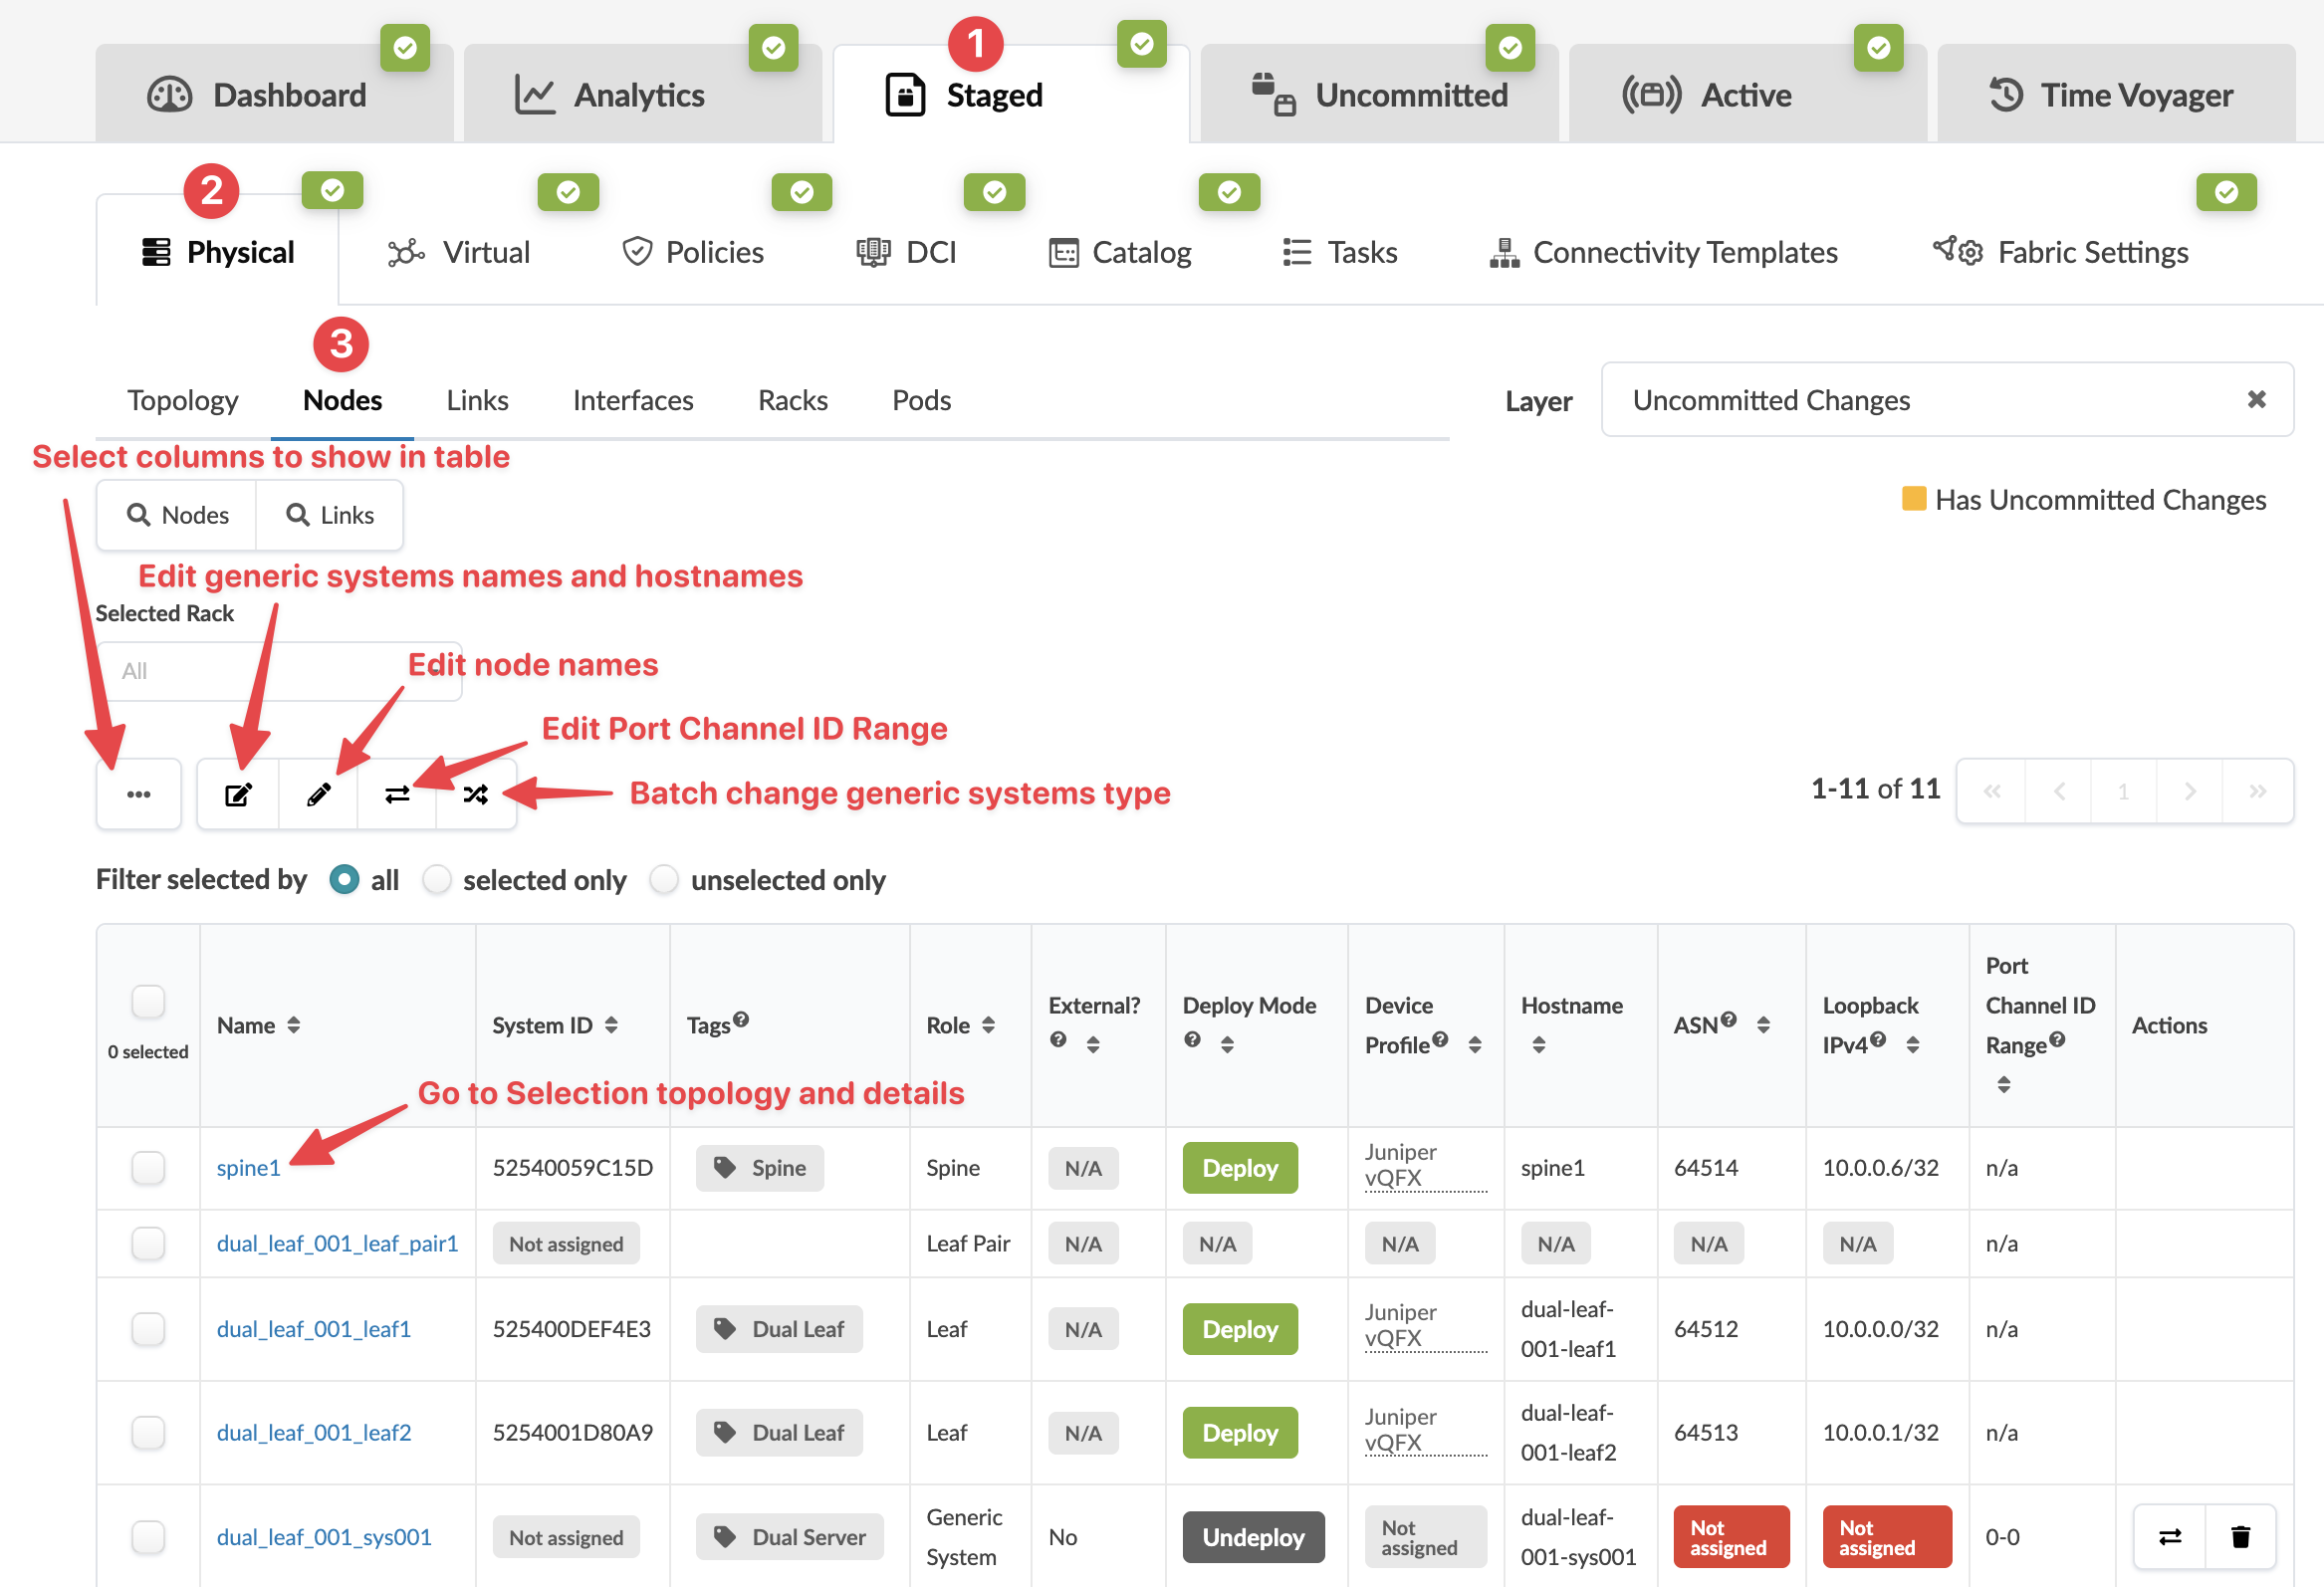Check the spine1 row checkbox
This screenshot has width=2324, height=1587.
148,1167
